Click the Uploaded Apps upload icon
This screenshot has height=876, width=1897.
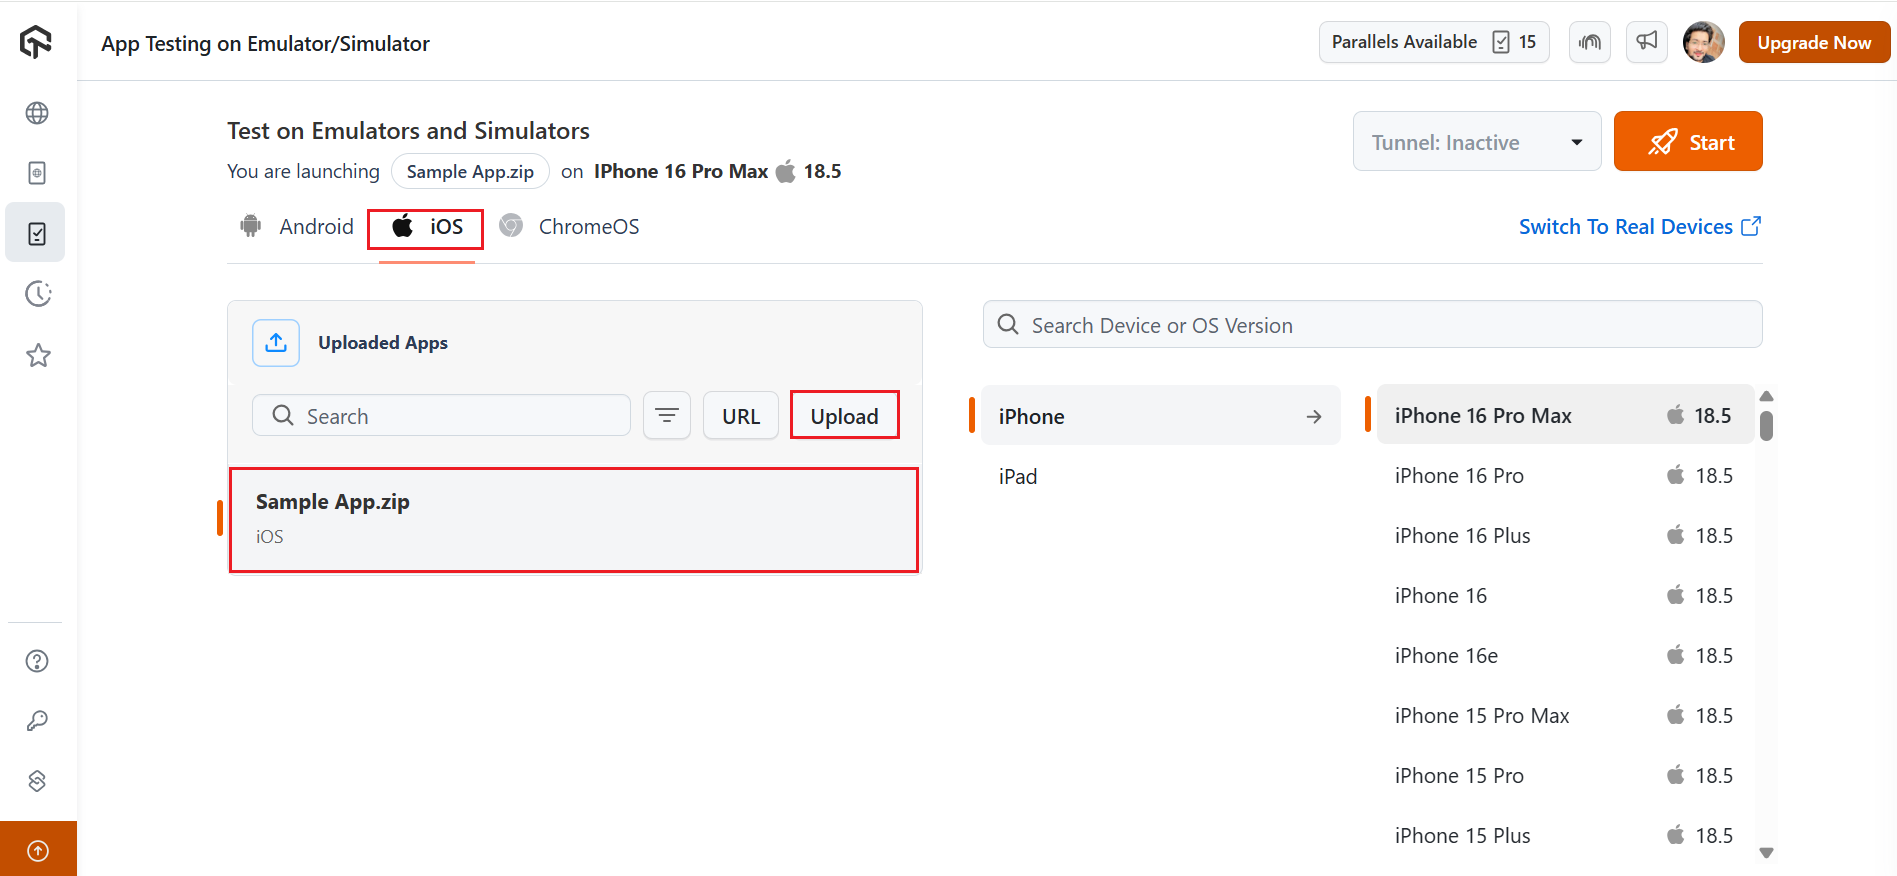pos(276,343)
